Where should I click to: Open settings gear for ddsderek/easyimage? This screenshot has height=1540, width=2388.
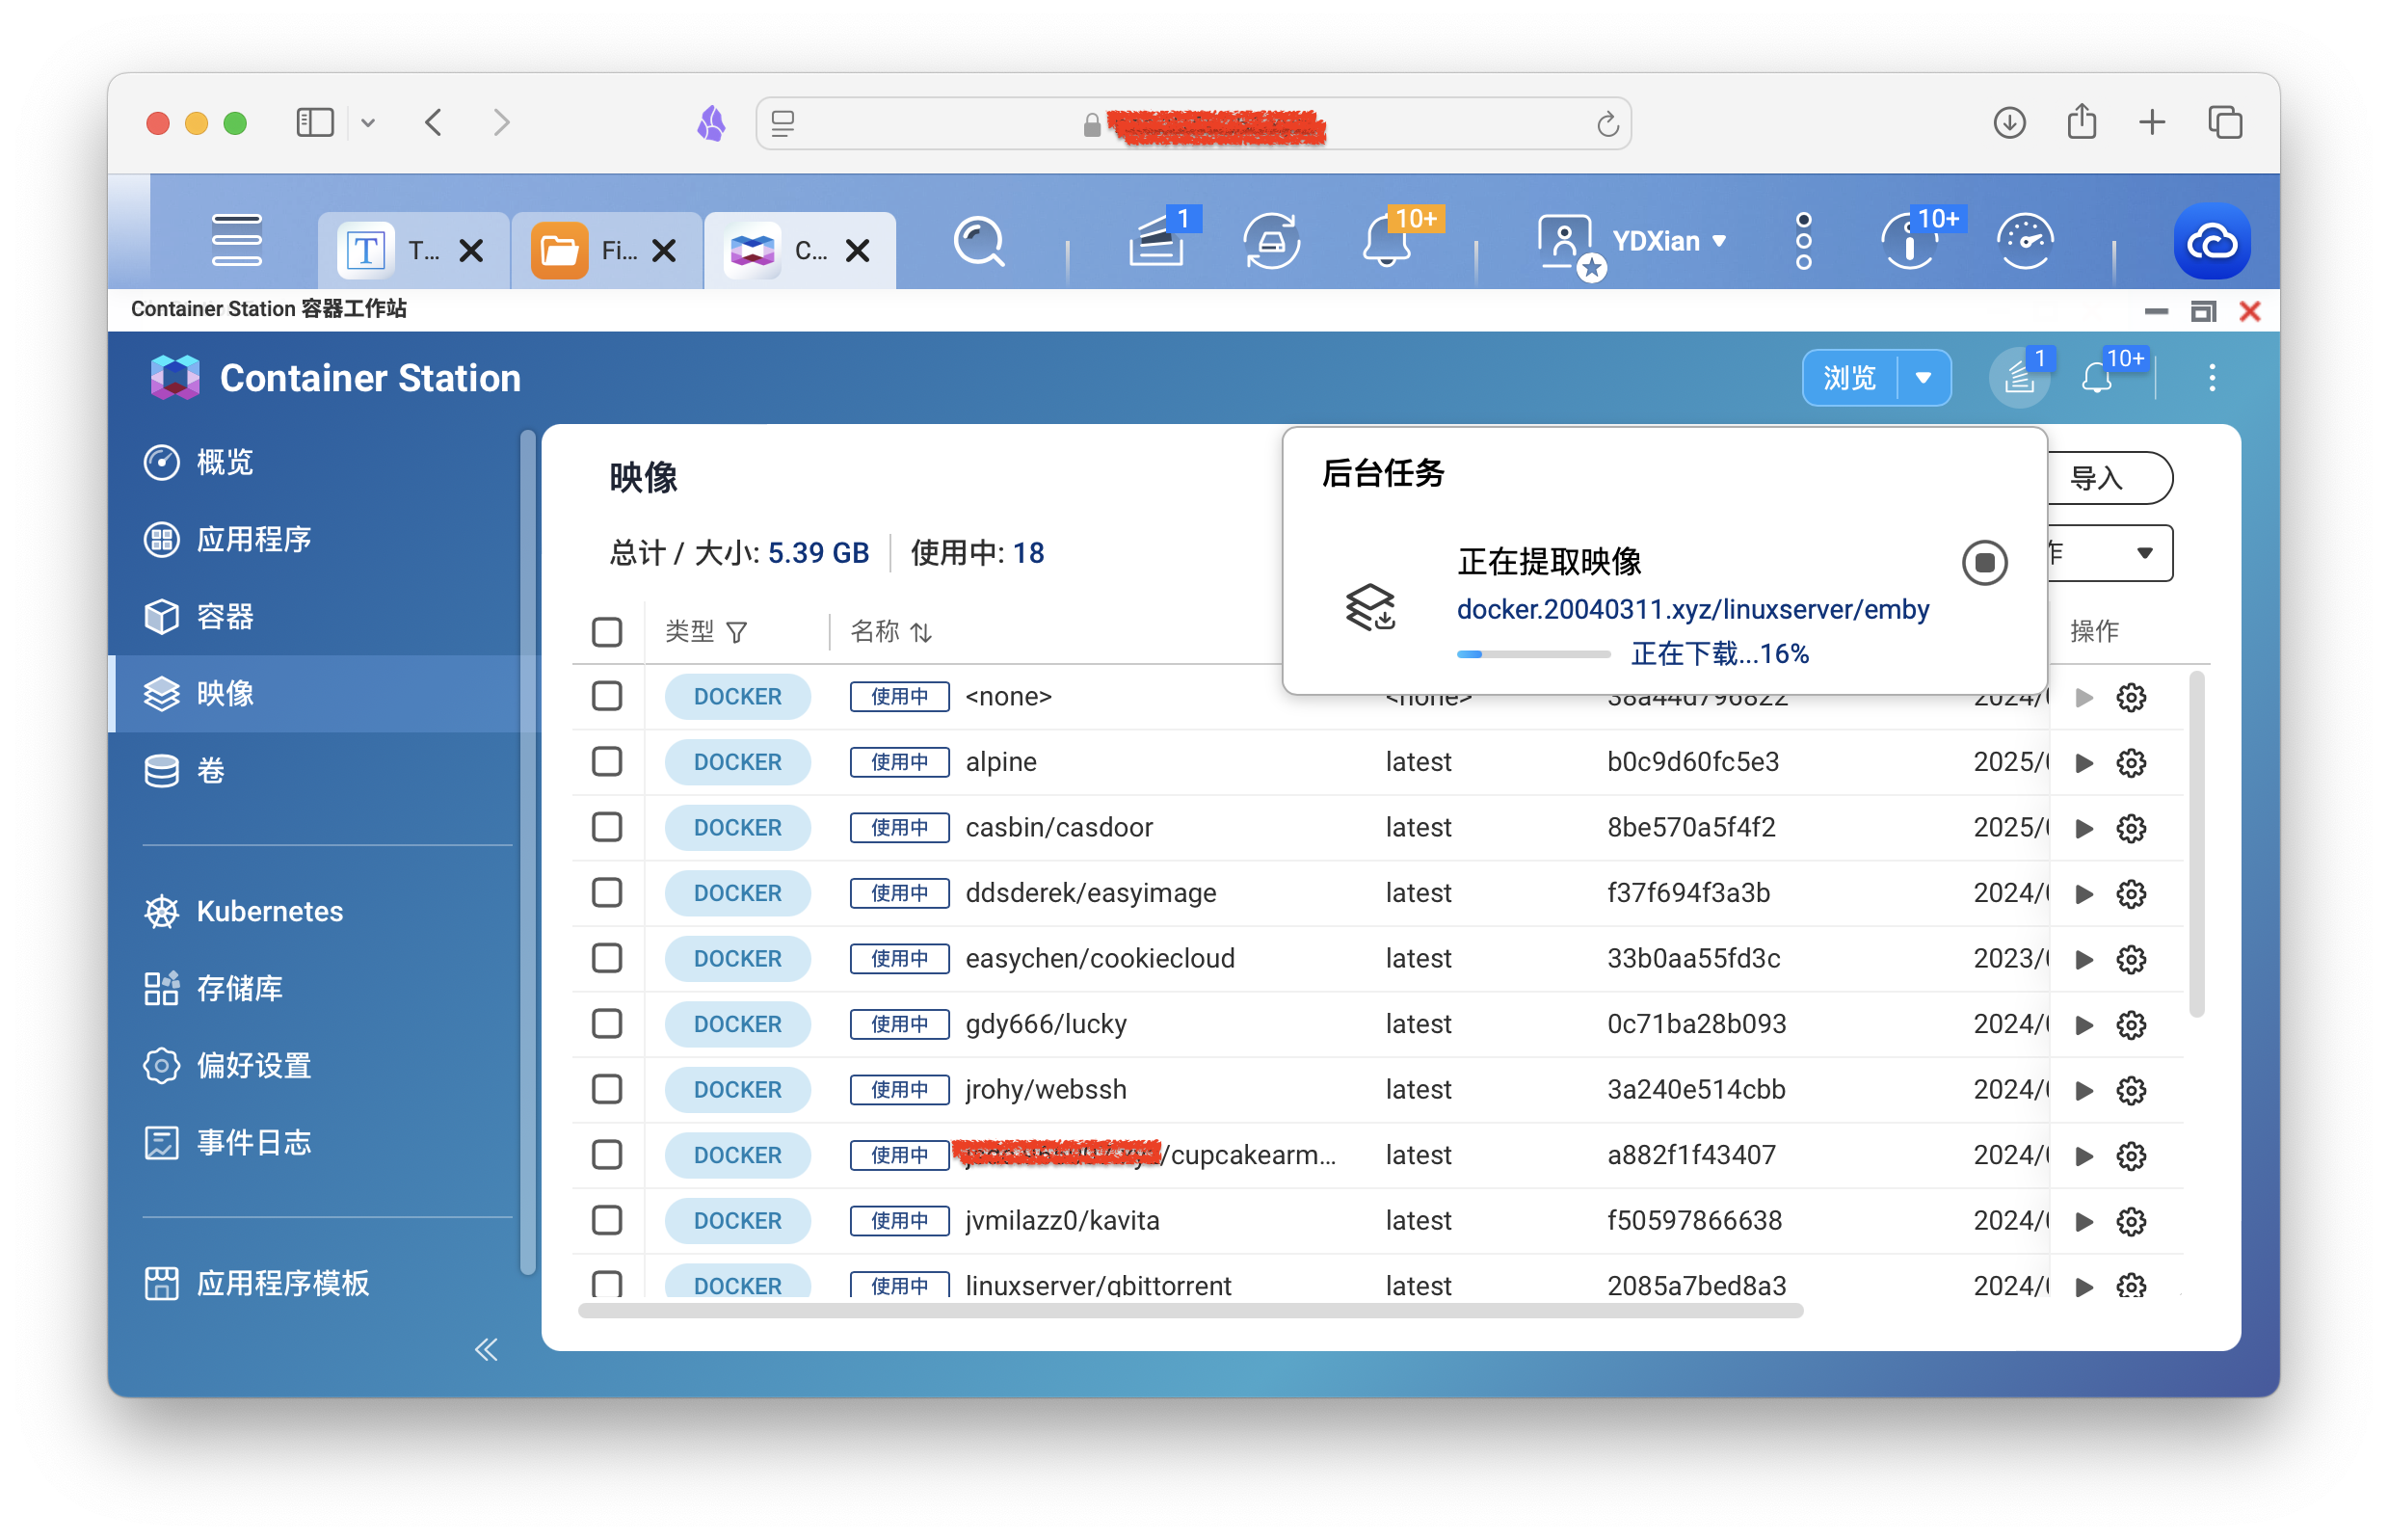pyautogui.click(x=2130, y=894)
